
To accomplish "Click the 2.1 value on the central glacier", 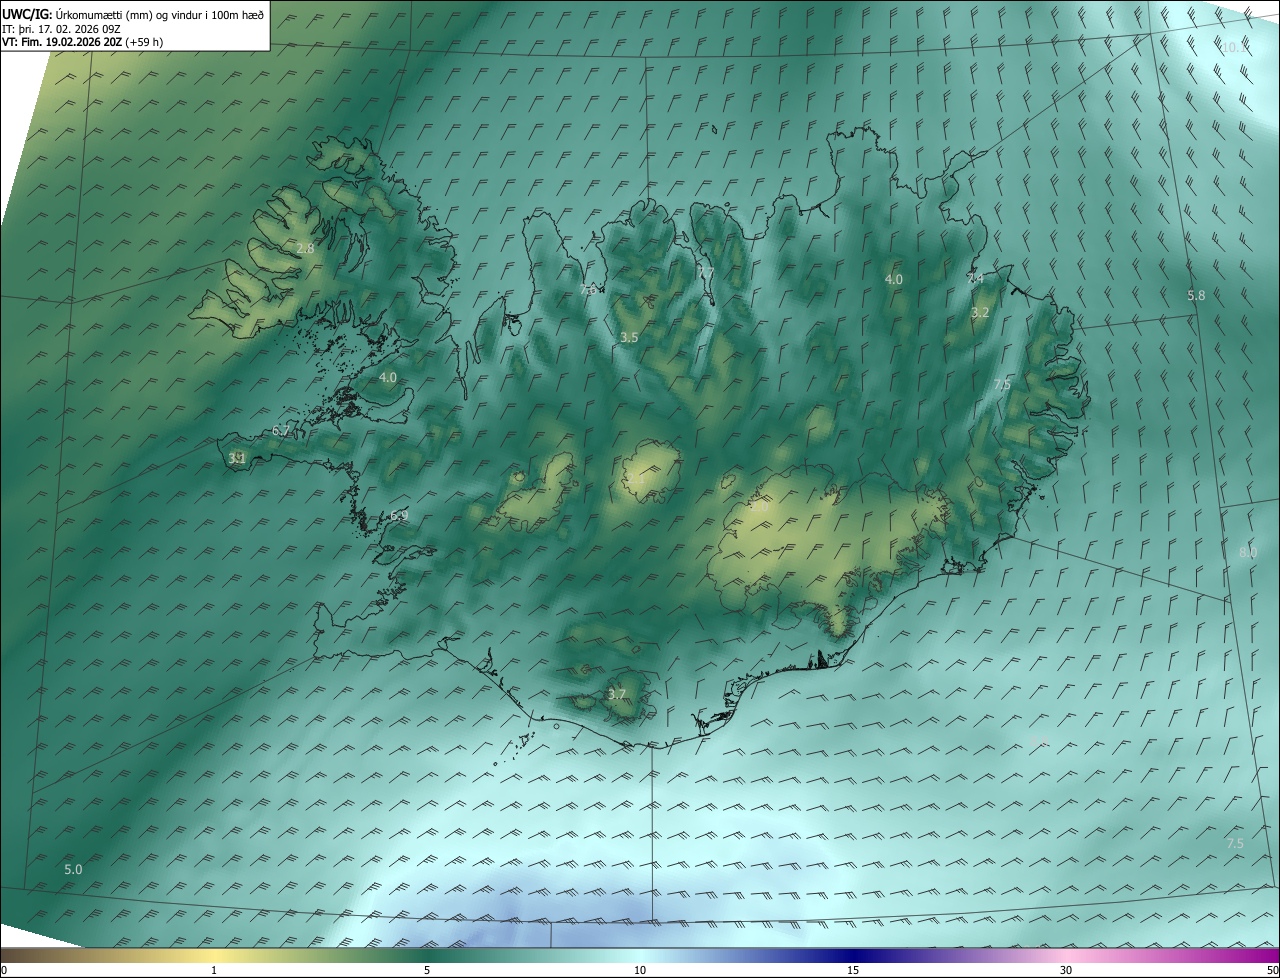I will [x=636, y=480].
